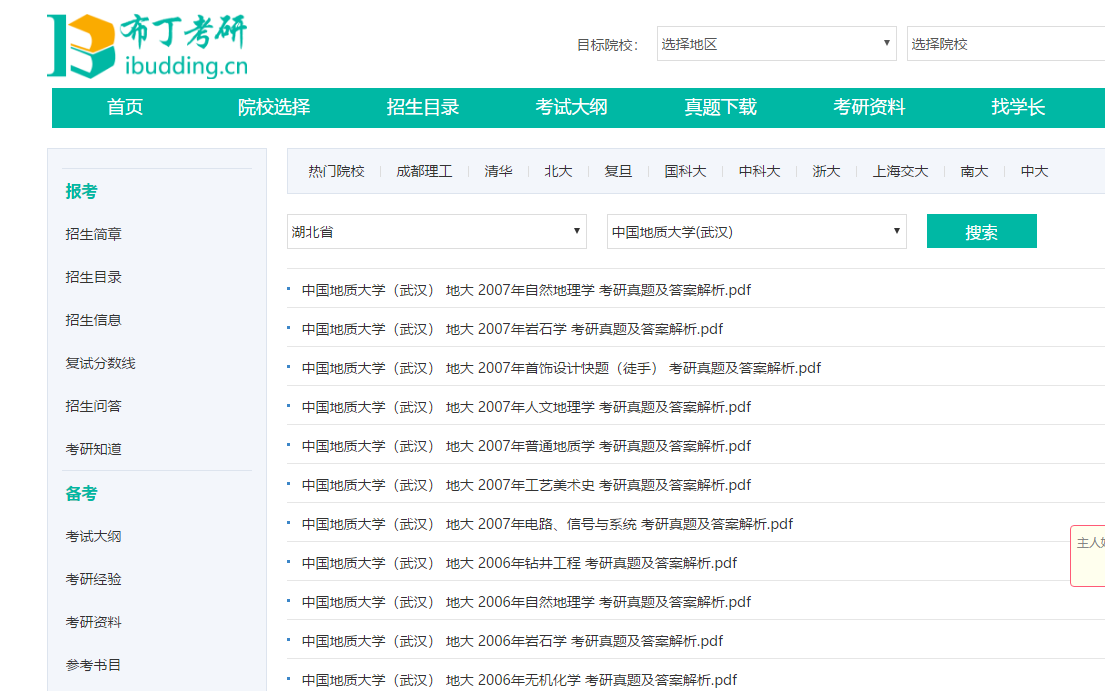Image resolution: width=1105 pixels, height=691 pixels.
Task: Open the 找学长 navigation tab
Action: tap(1018, 107)
